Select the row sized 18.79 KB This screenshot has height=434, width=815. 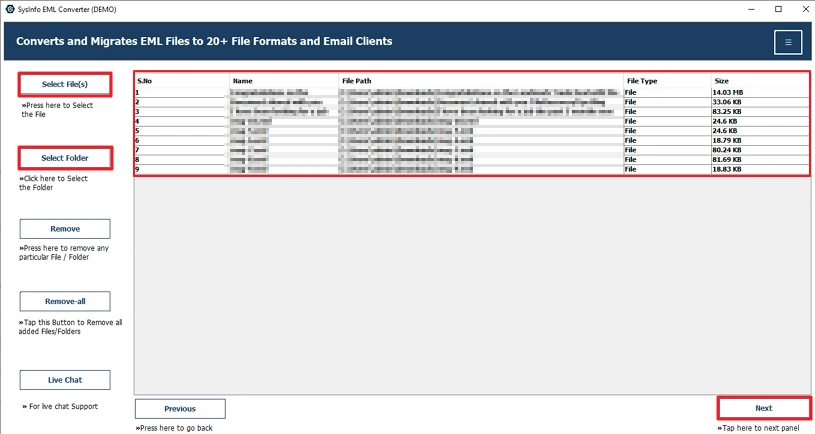[x=471, y=140]
